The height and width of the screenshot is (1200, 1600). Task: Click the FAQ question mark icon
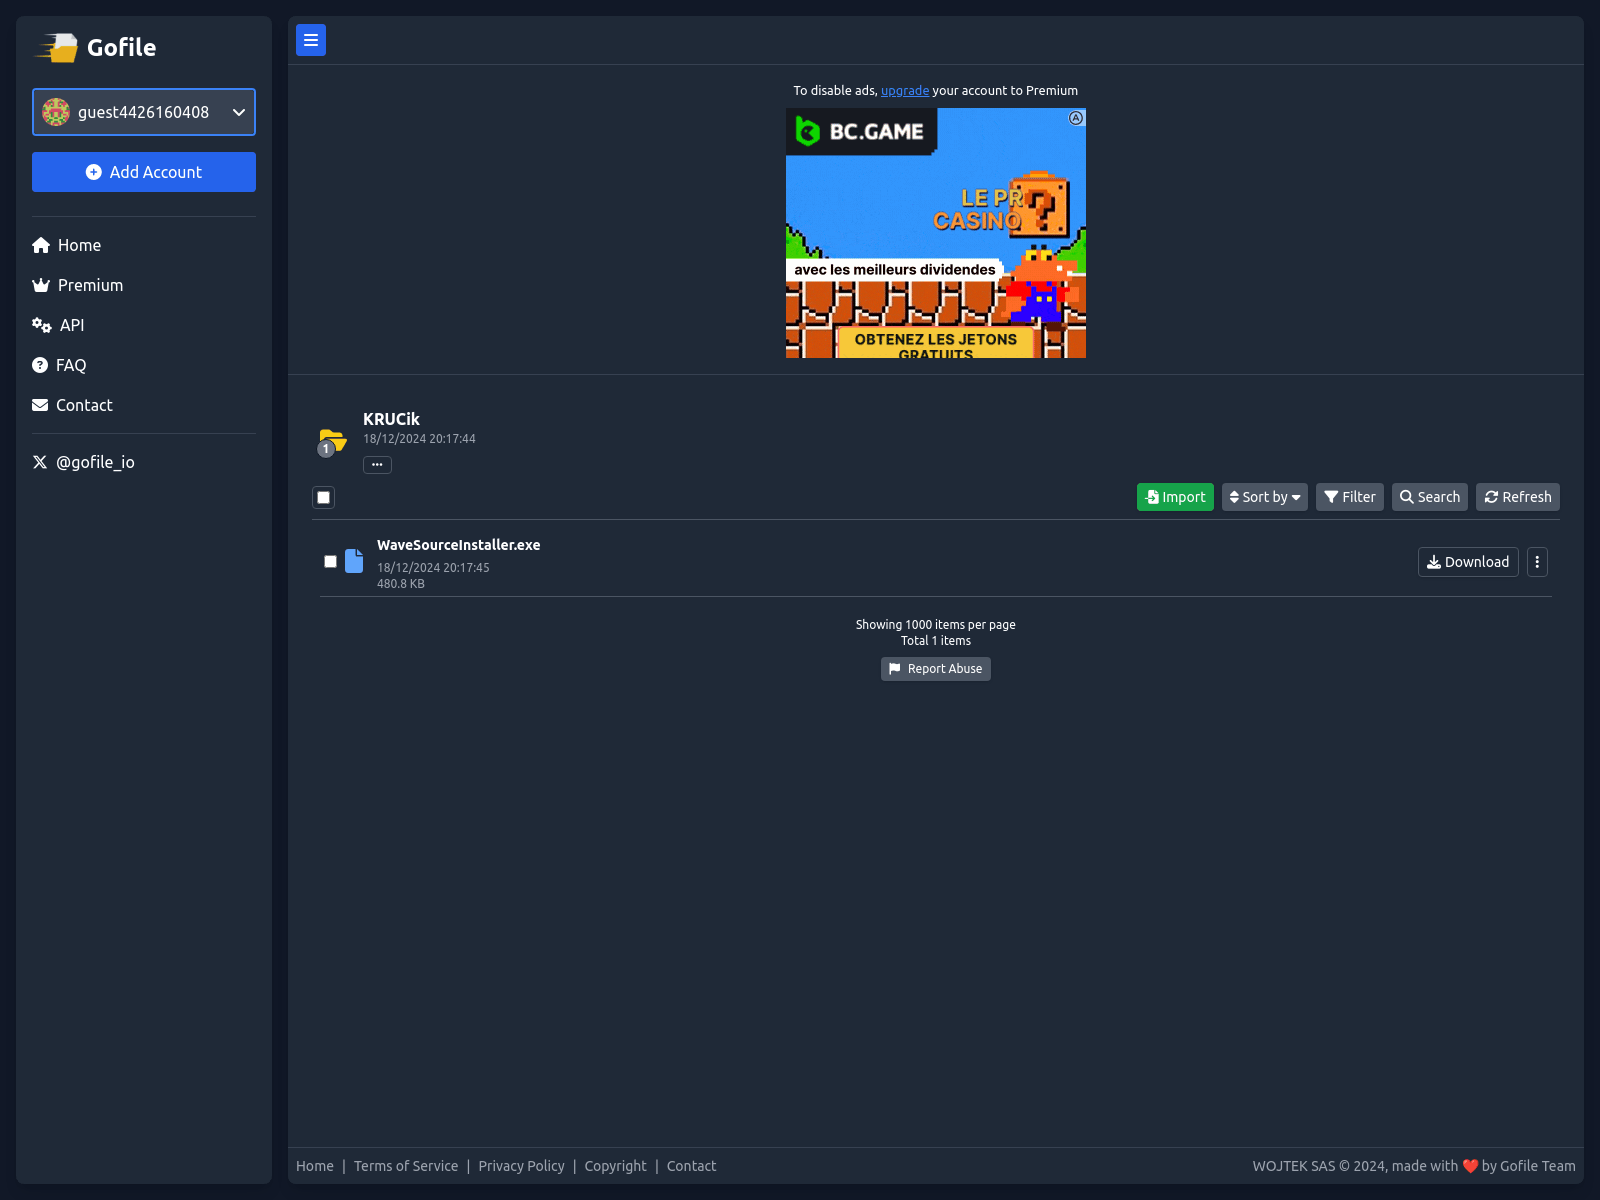(40, 365)
